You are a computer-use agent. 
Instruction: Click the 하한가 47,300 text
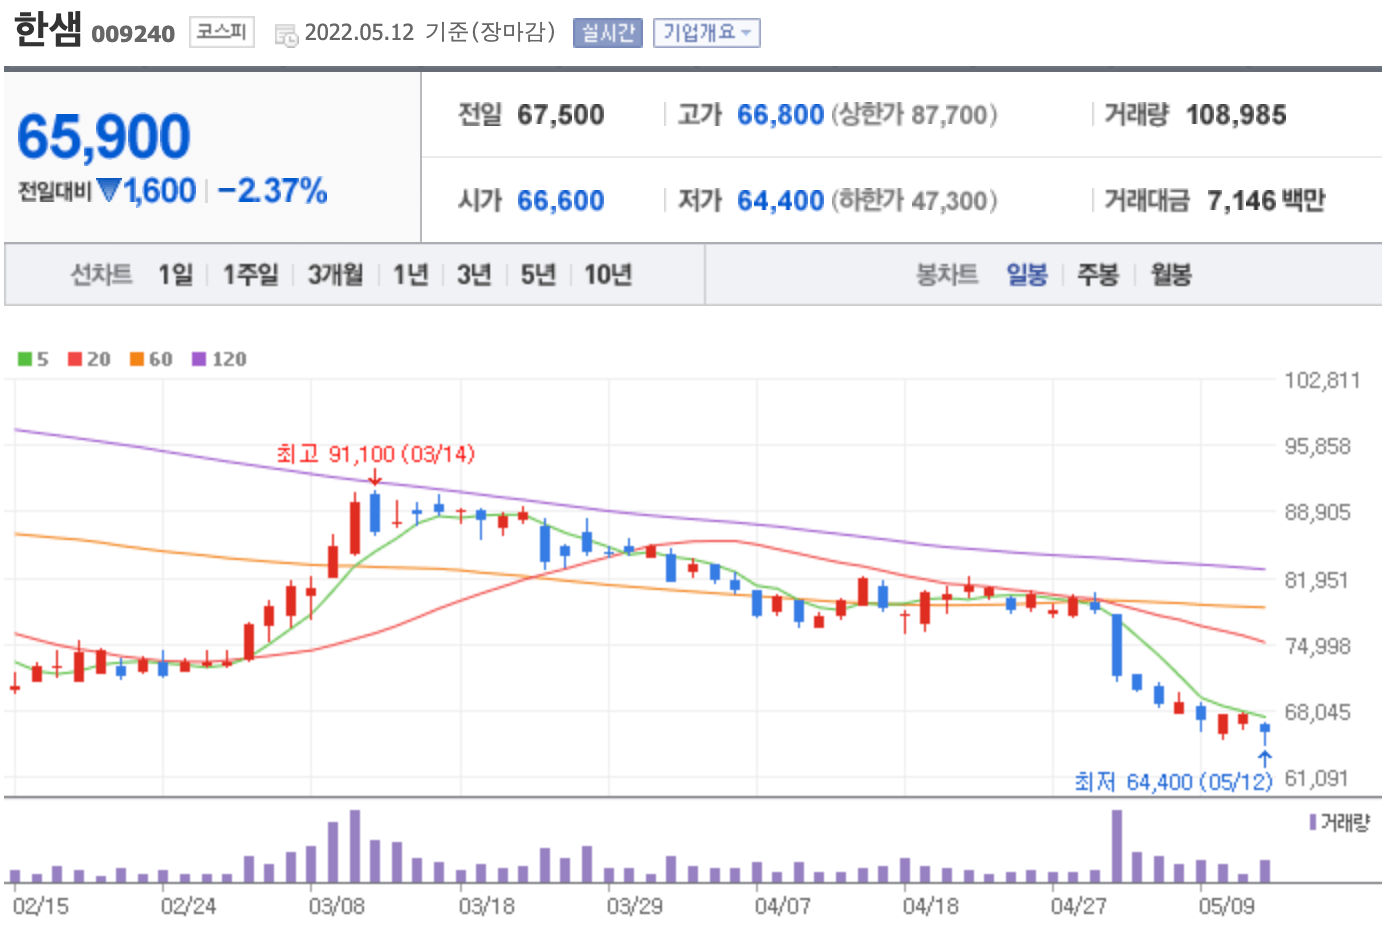[x=915, y=201]
